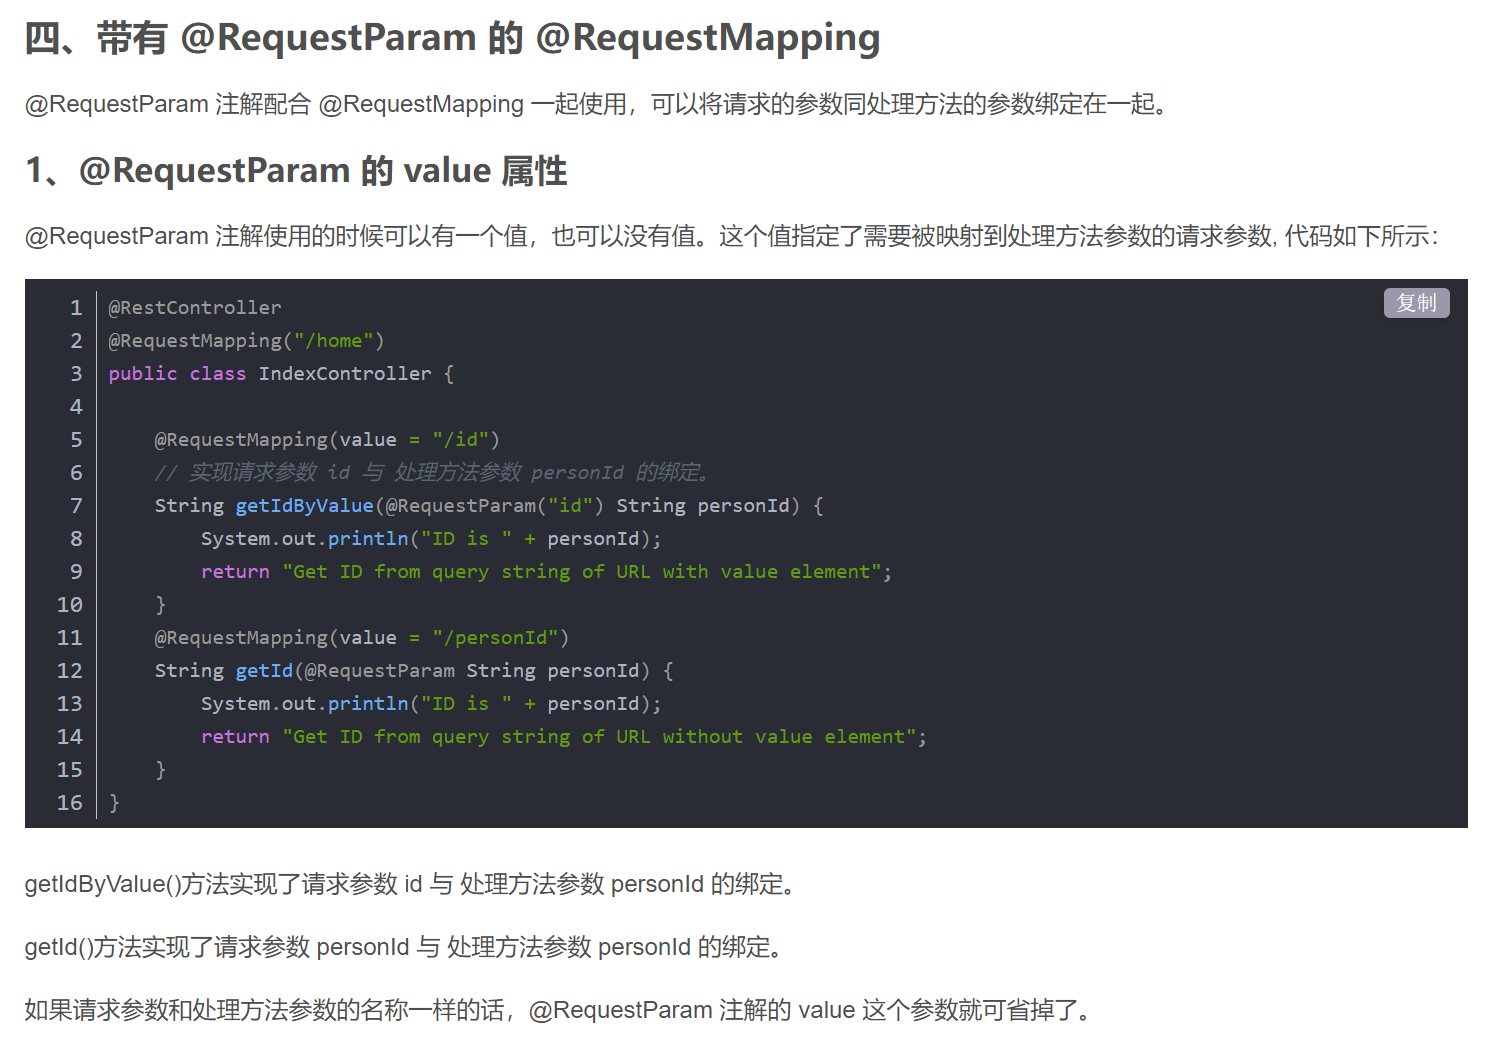
Task: Click line number 10 in code gutter
Action: click(x=69, y=605)
